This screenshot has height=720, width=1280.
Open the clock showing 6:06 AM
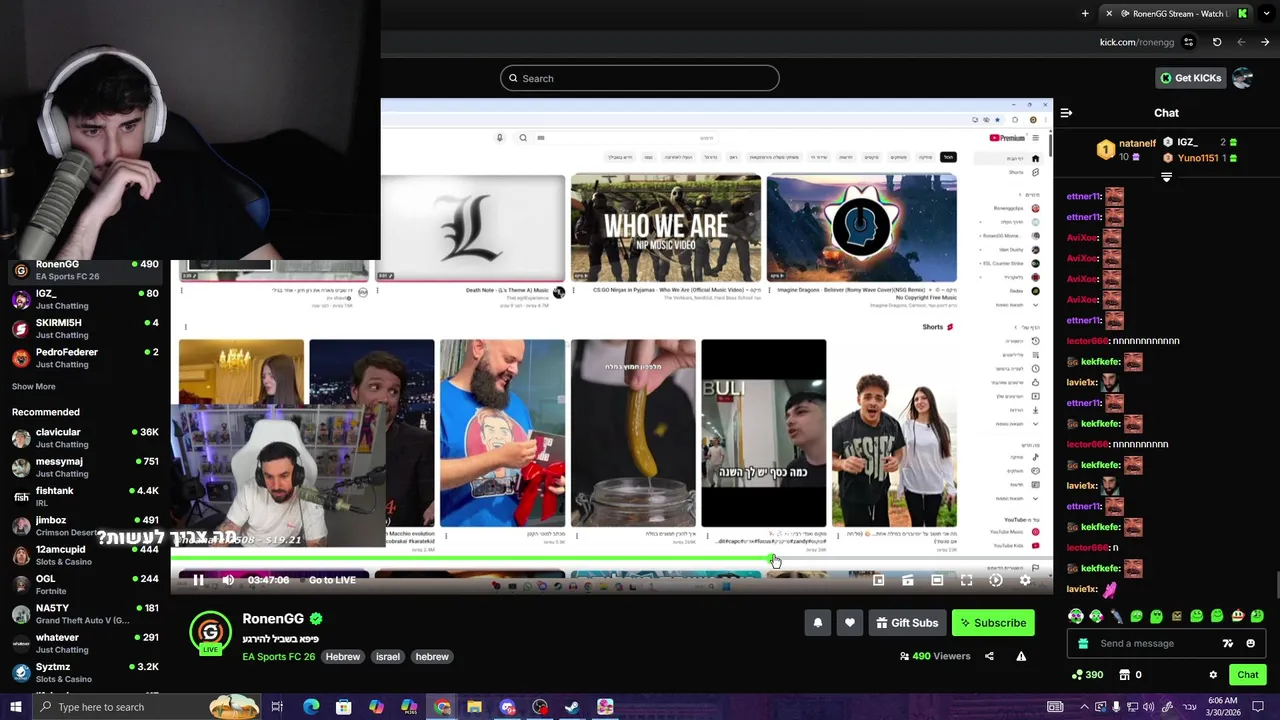pos(1223,707)
